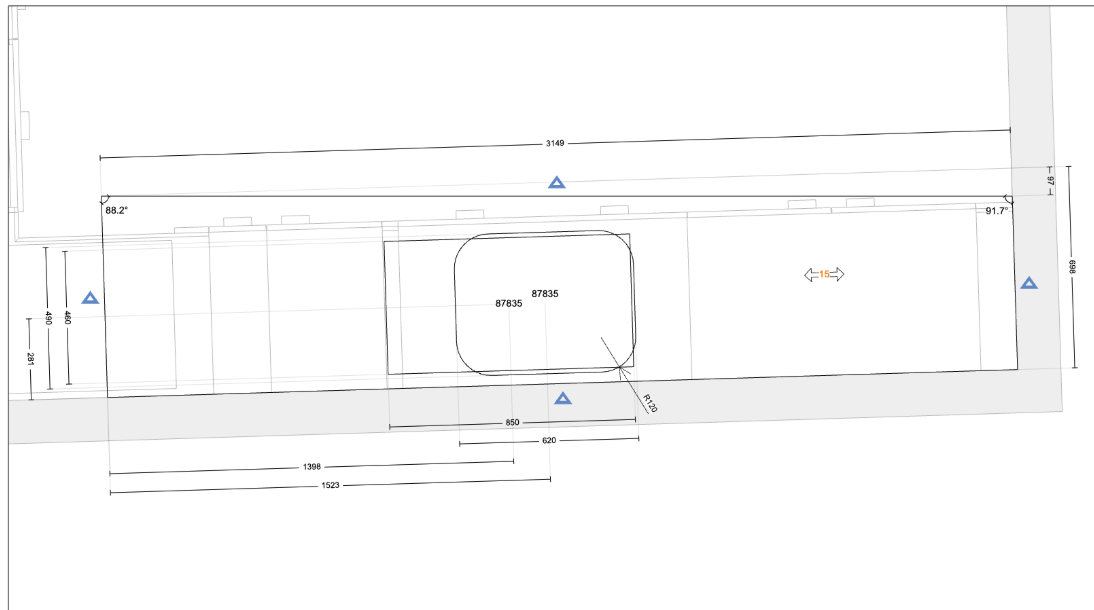Select the blue triangle marker on the right edge
Viewport: 1094px width, 610px height.
point(1029,284)
